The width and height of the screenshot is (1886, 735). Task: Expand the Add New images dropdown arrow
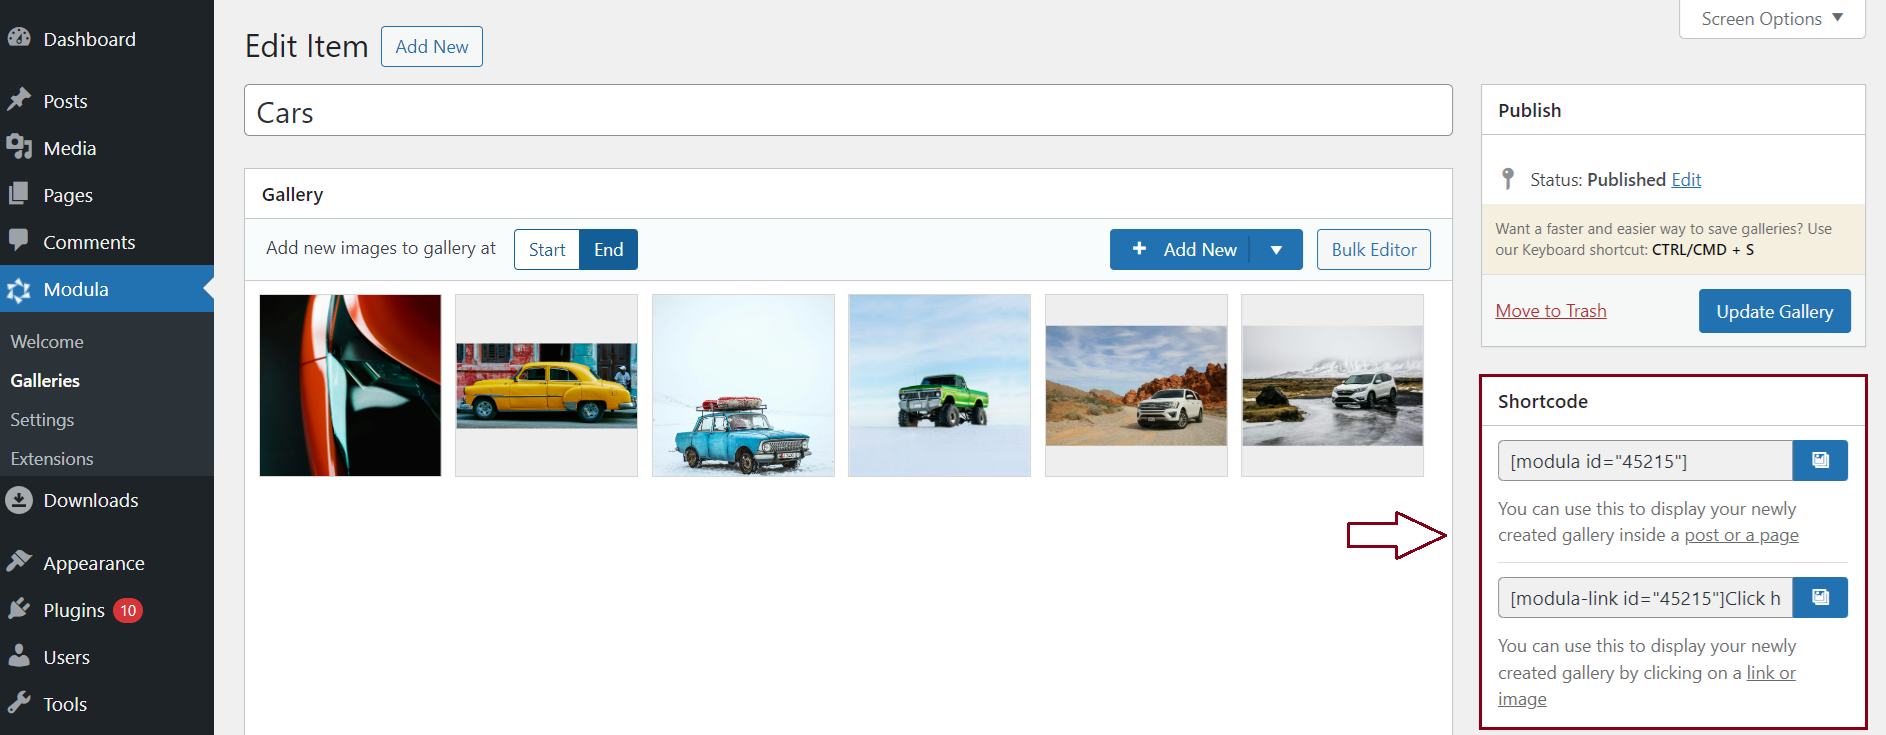1276,250
